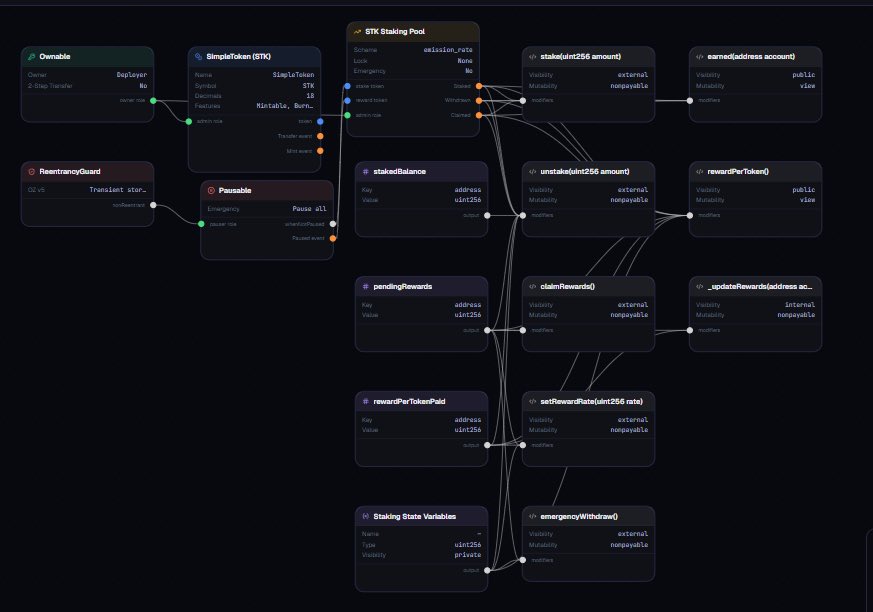The image size is (873, 612).
Task: Click the modifiers port on _updateRewards
Action: point(690,330)
